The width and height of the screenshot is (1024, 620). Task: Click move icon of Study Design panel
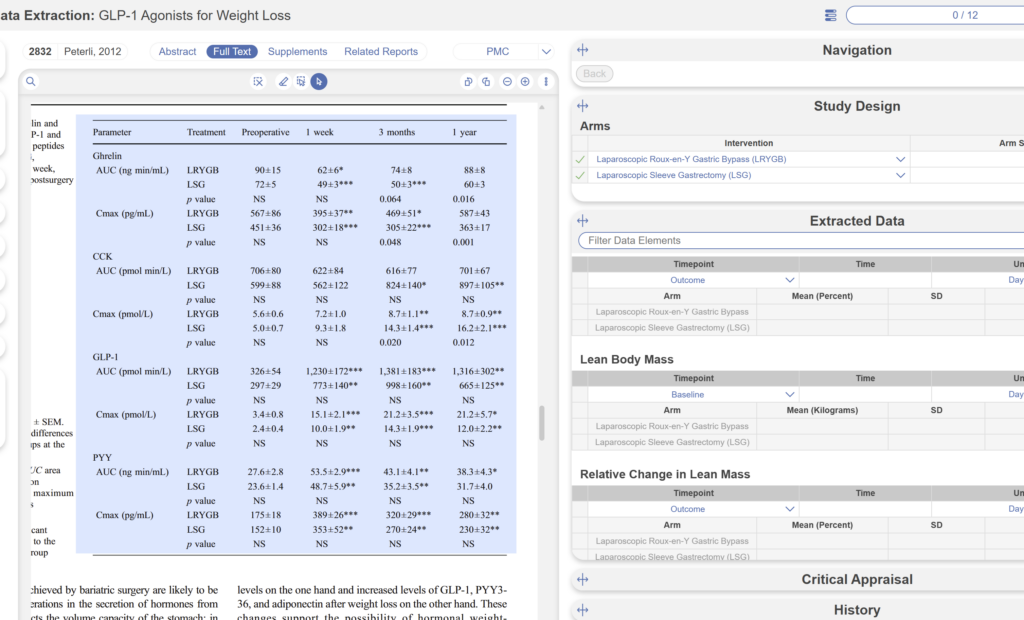583,106
